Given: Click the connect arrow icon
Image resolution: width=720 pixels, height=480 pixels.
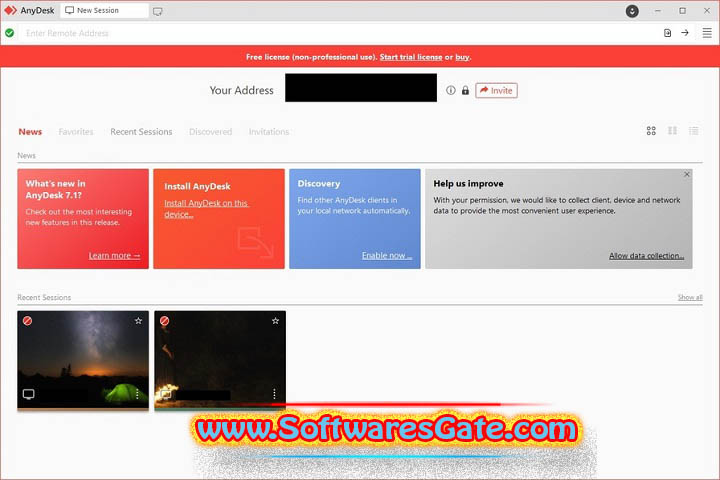Looking at the screenshot, I should pos(685,33).
